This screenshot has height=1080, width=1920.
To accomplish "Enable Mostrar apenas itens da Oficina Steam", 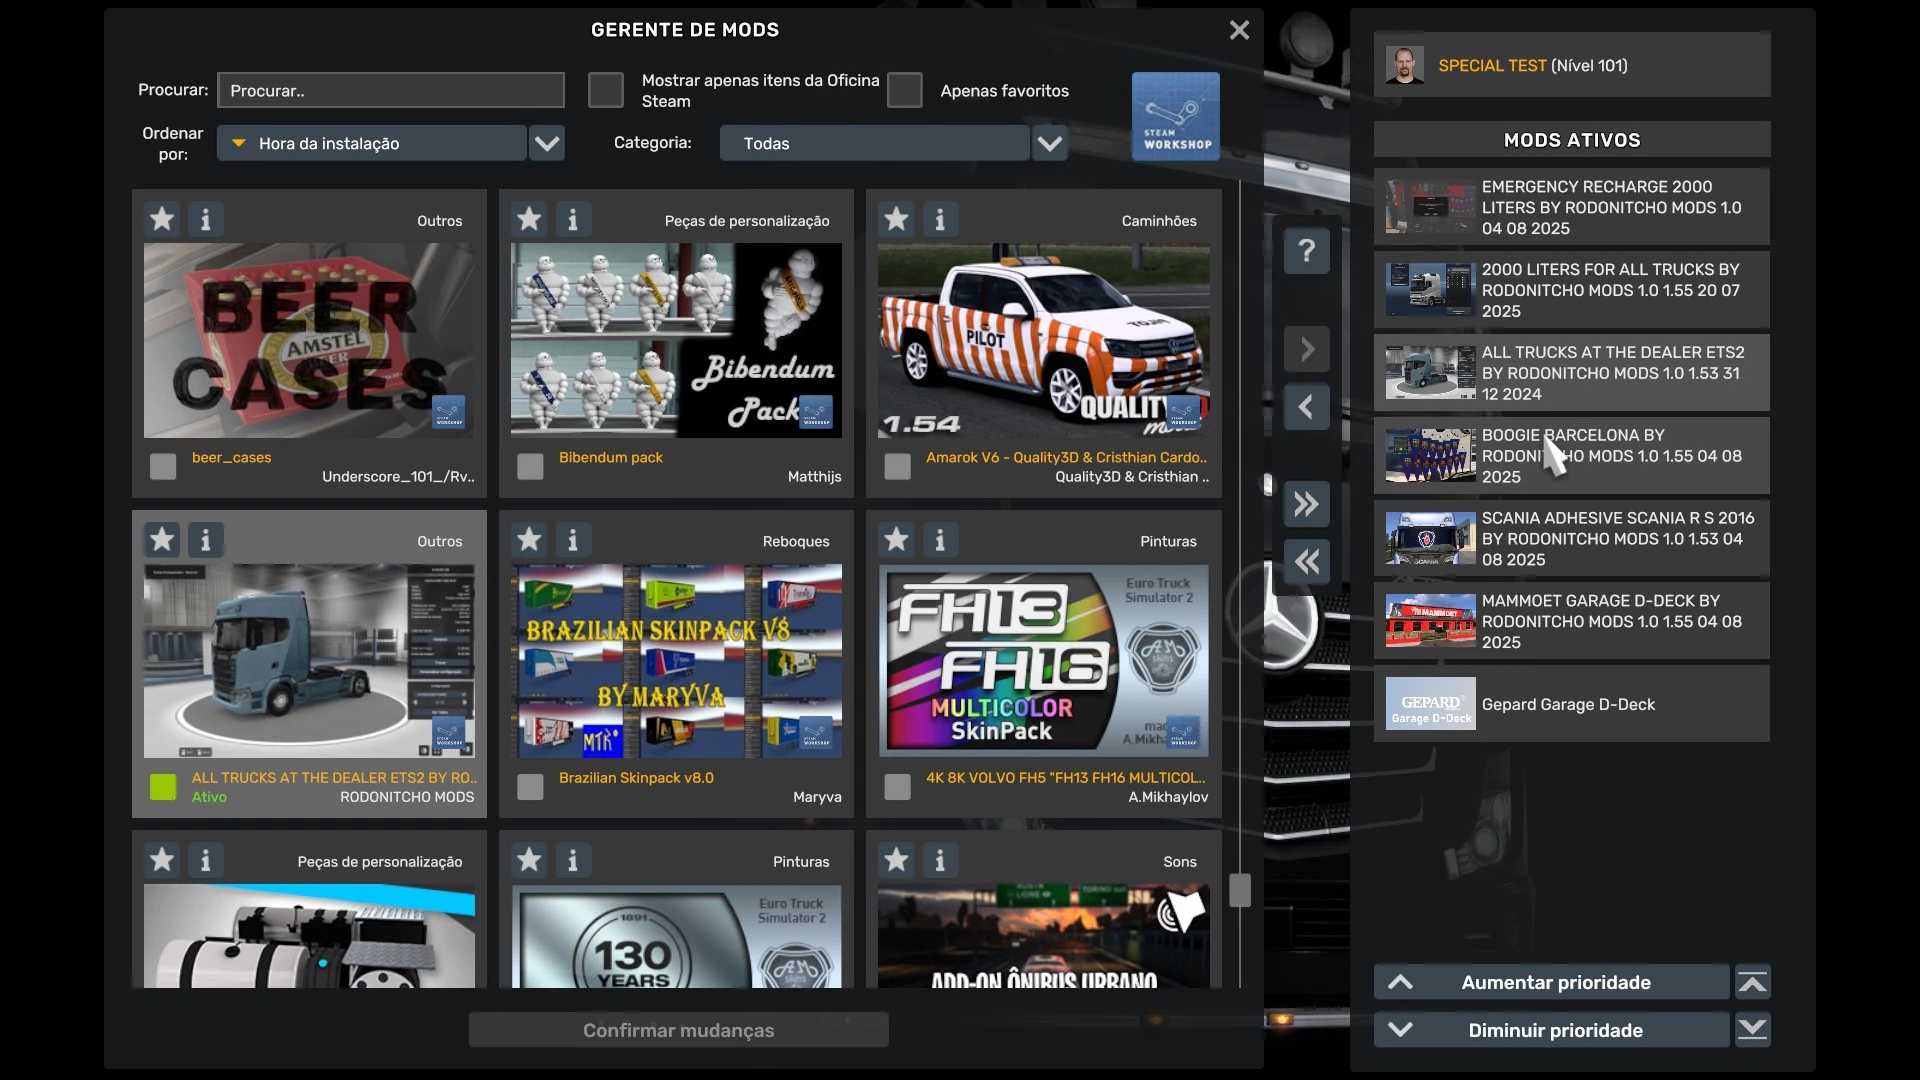I will 605,90.
